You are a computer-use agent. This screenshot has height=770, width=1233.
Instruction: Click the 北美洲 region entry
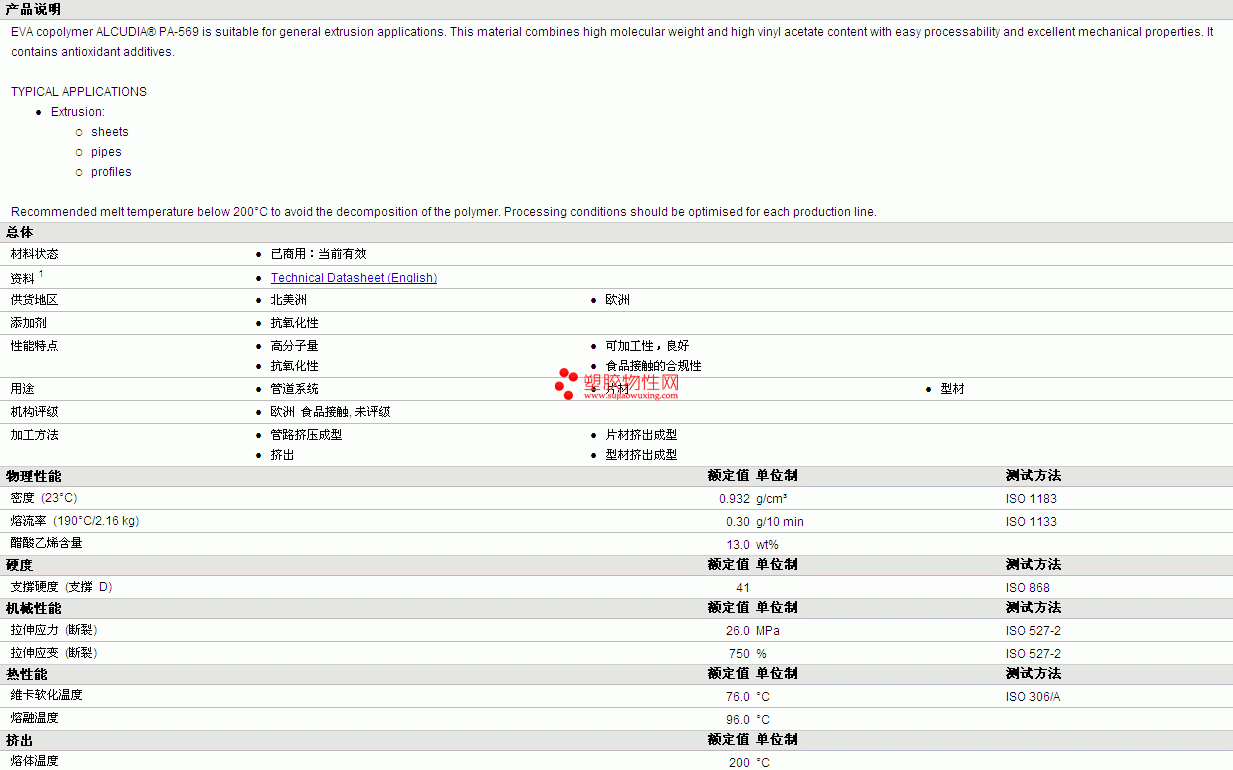pos(289,300)
